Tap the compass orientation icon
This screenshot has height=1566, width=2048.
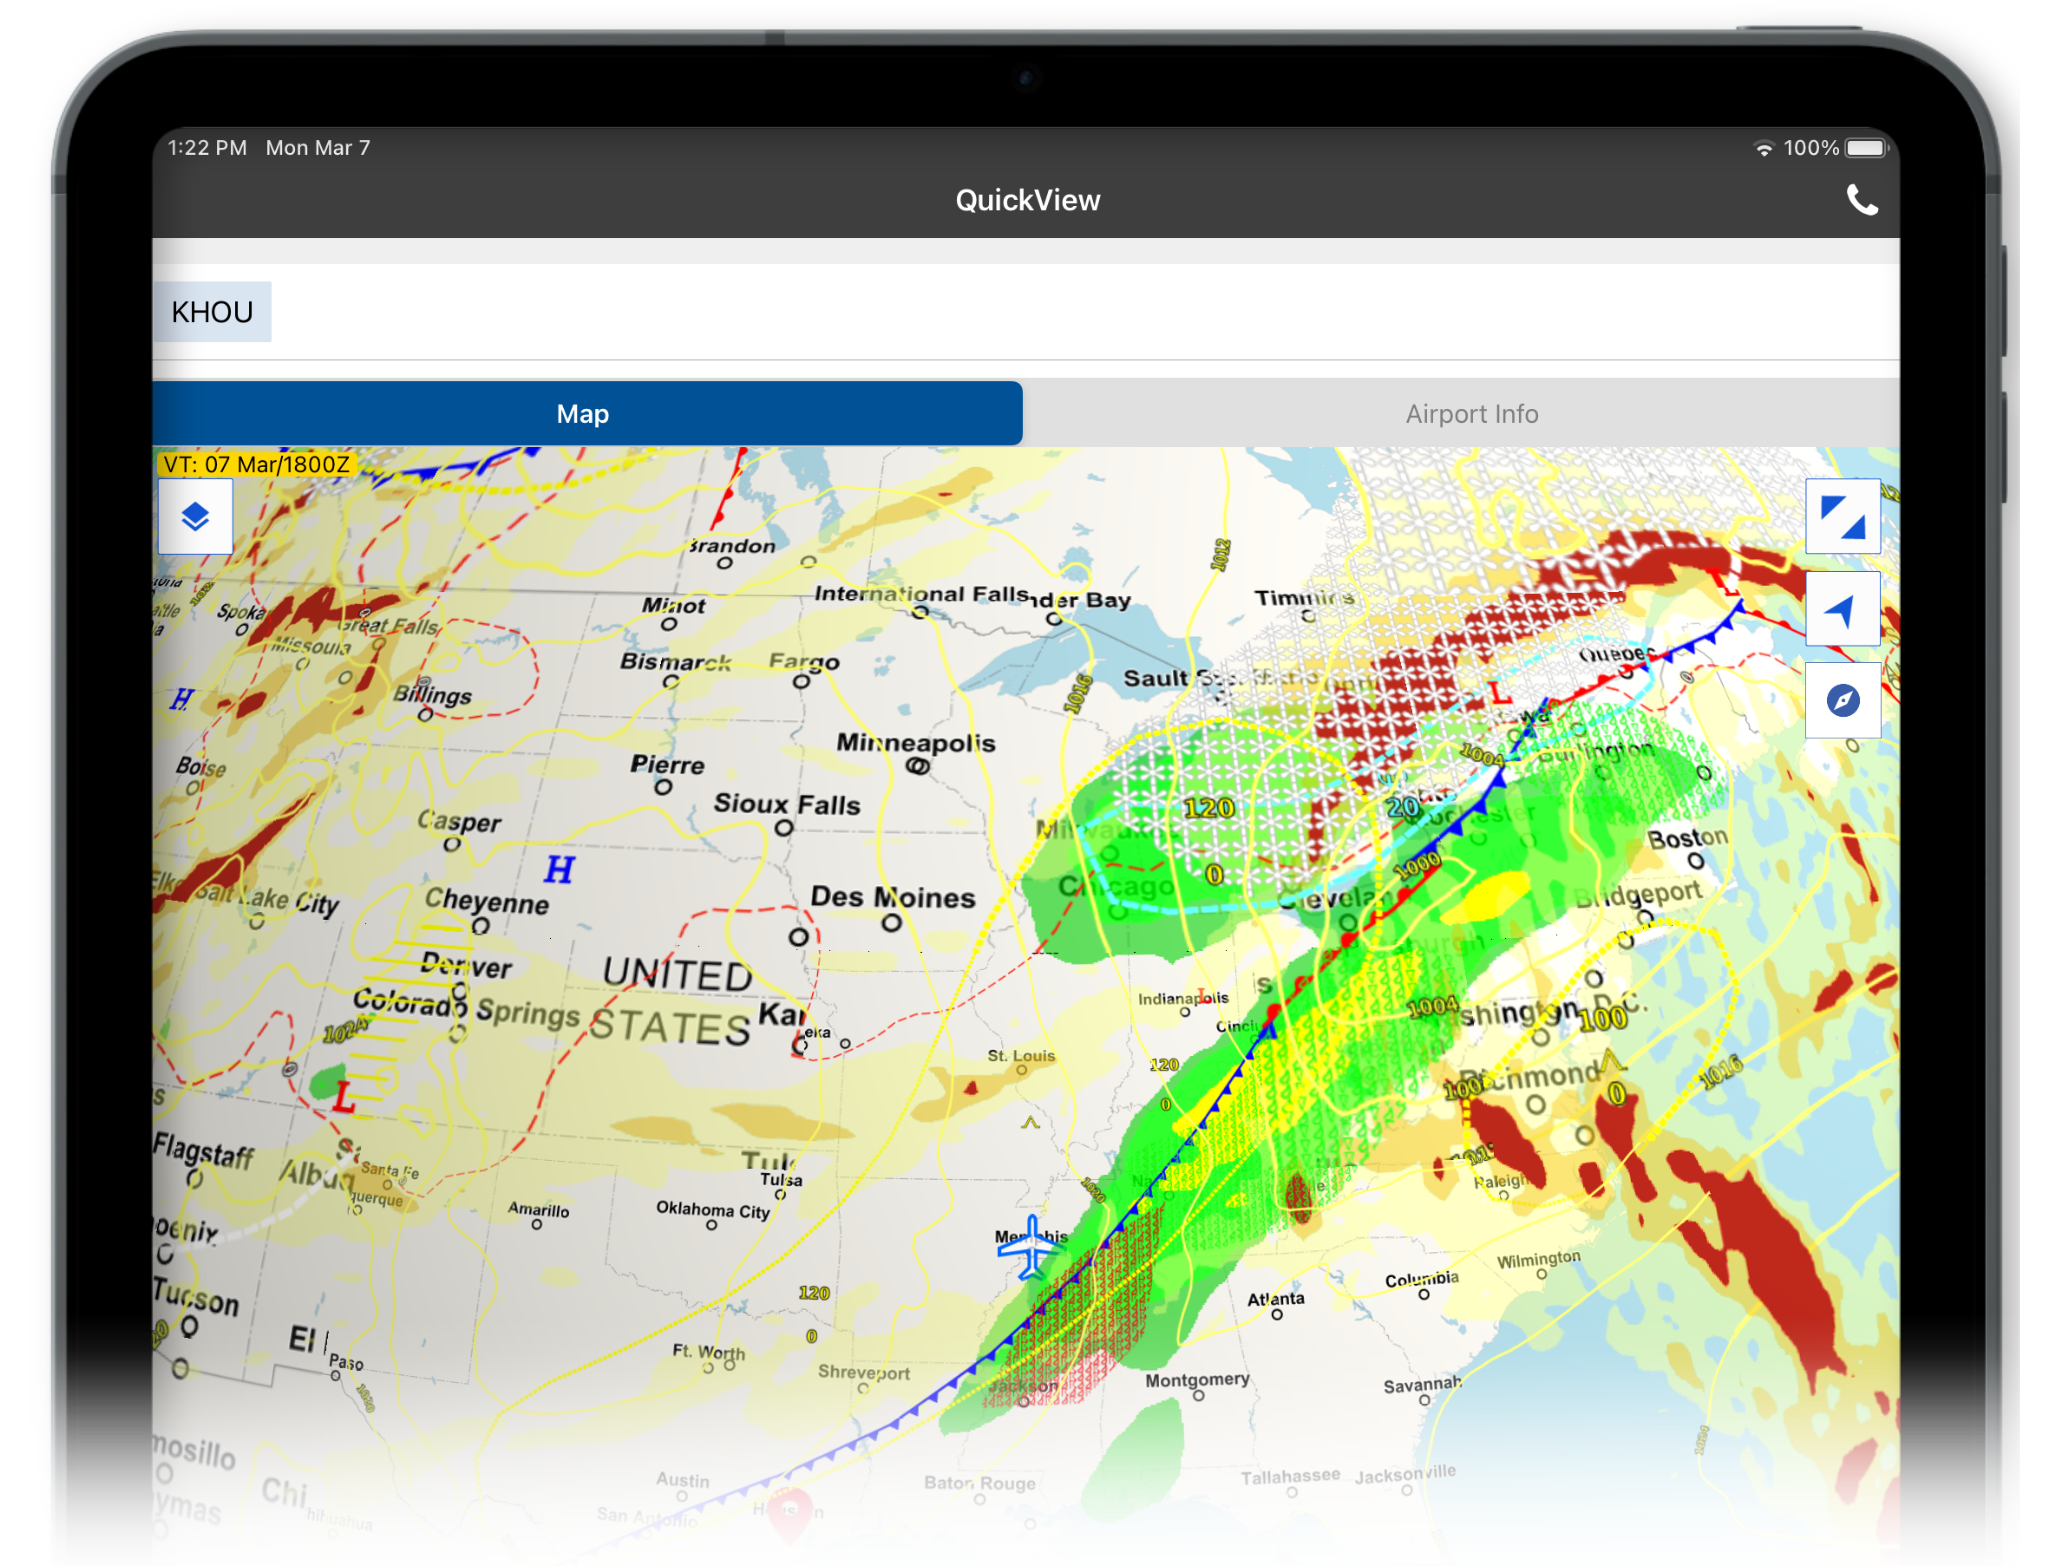click(x=1842, y=700)
